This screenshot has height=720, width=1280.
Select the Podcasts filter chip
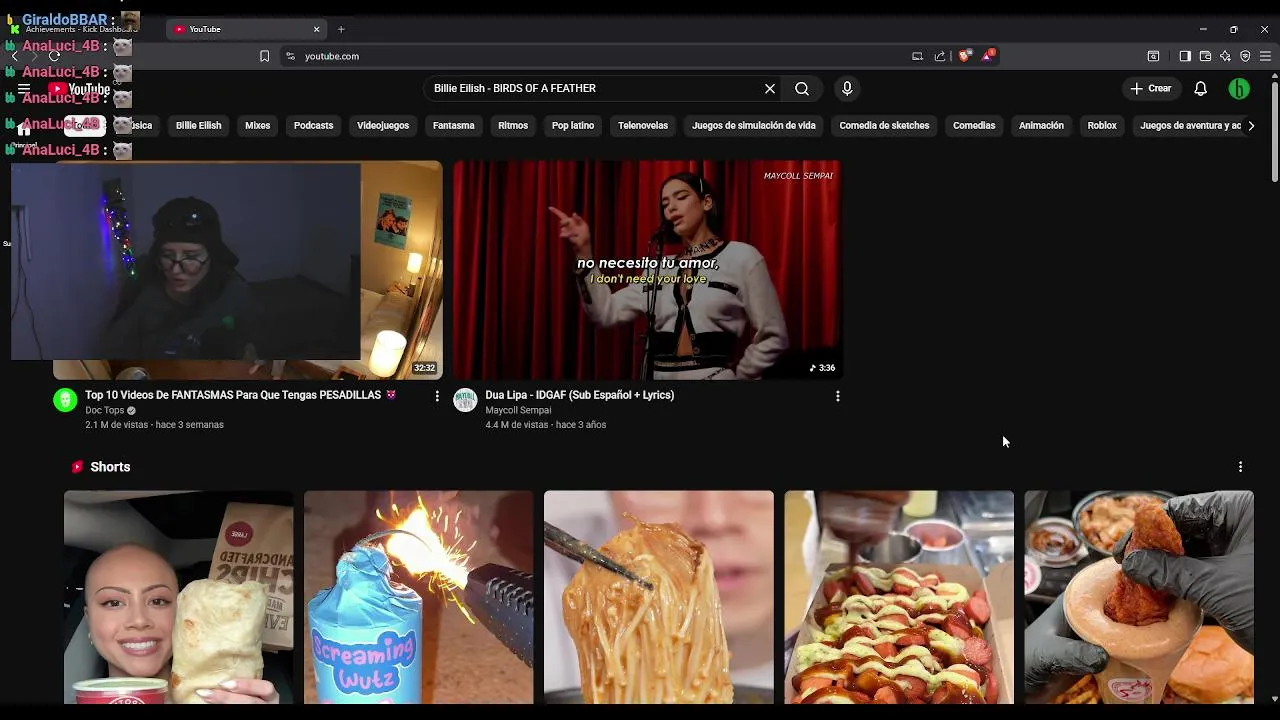pyautogui.click(x=313, y=126)
